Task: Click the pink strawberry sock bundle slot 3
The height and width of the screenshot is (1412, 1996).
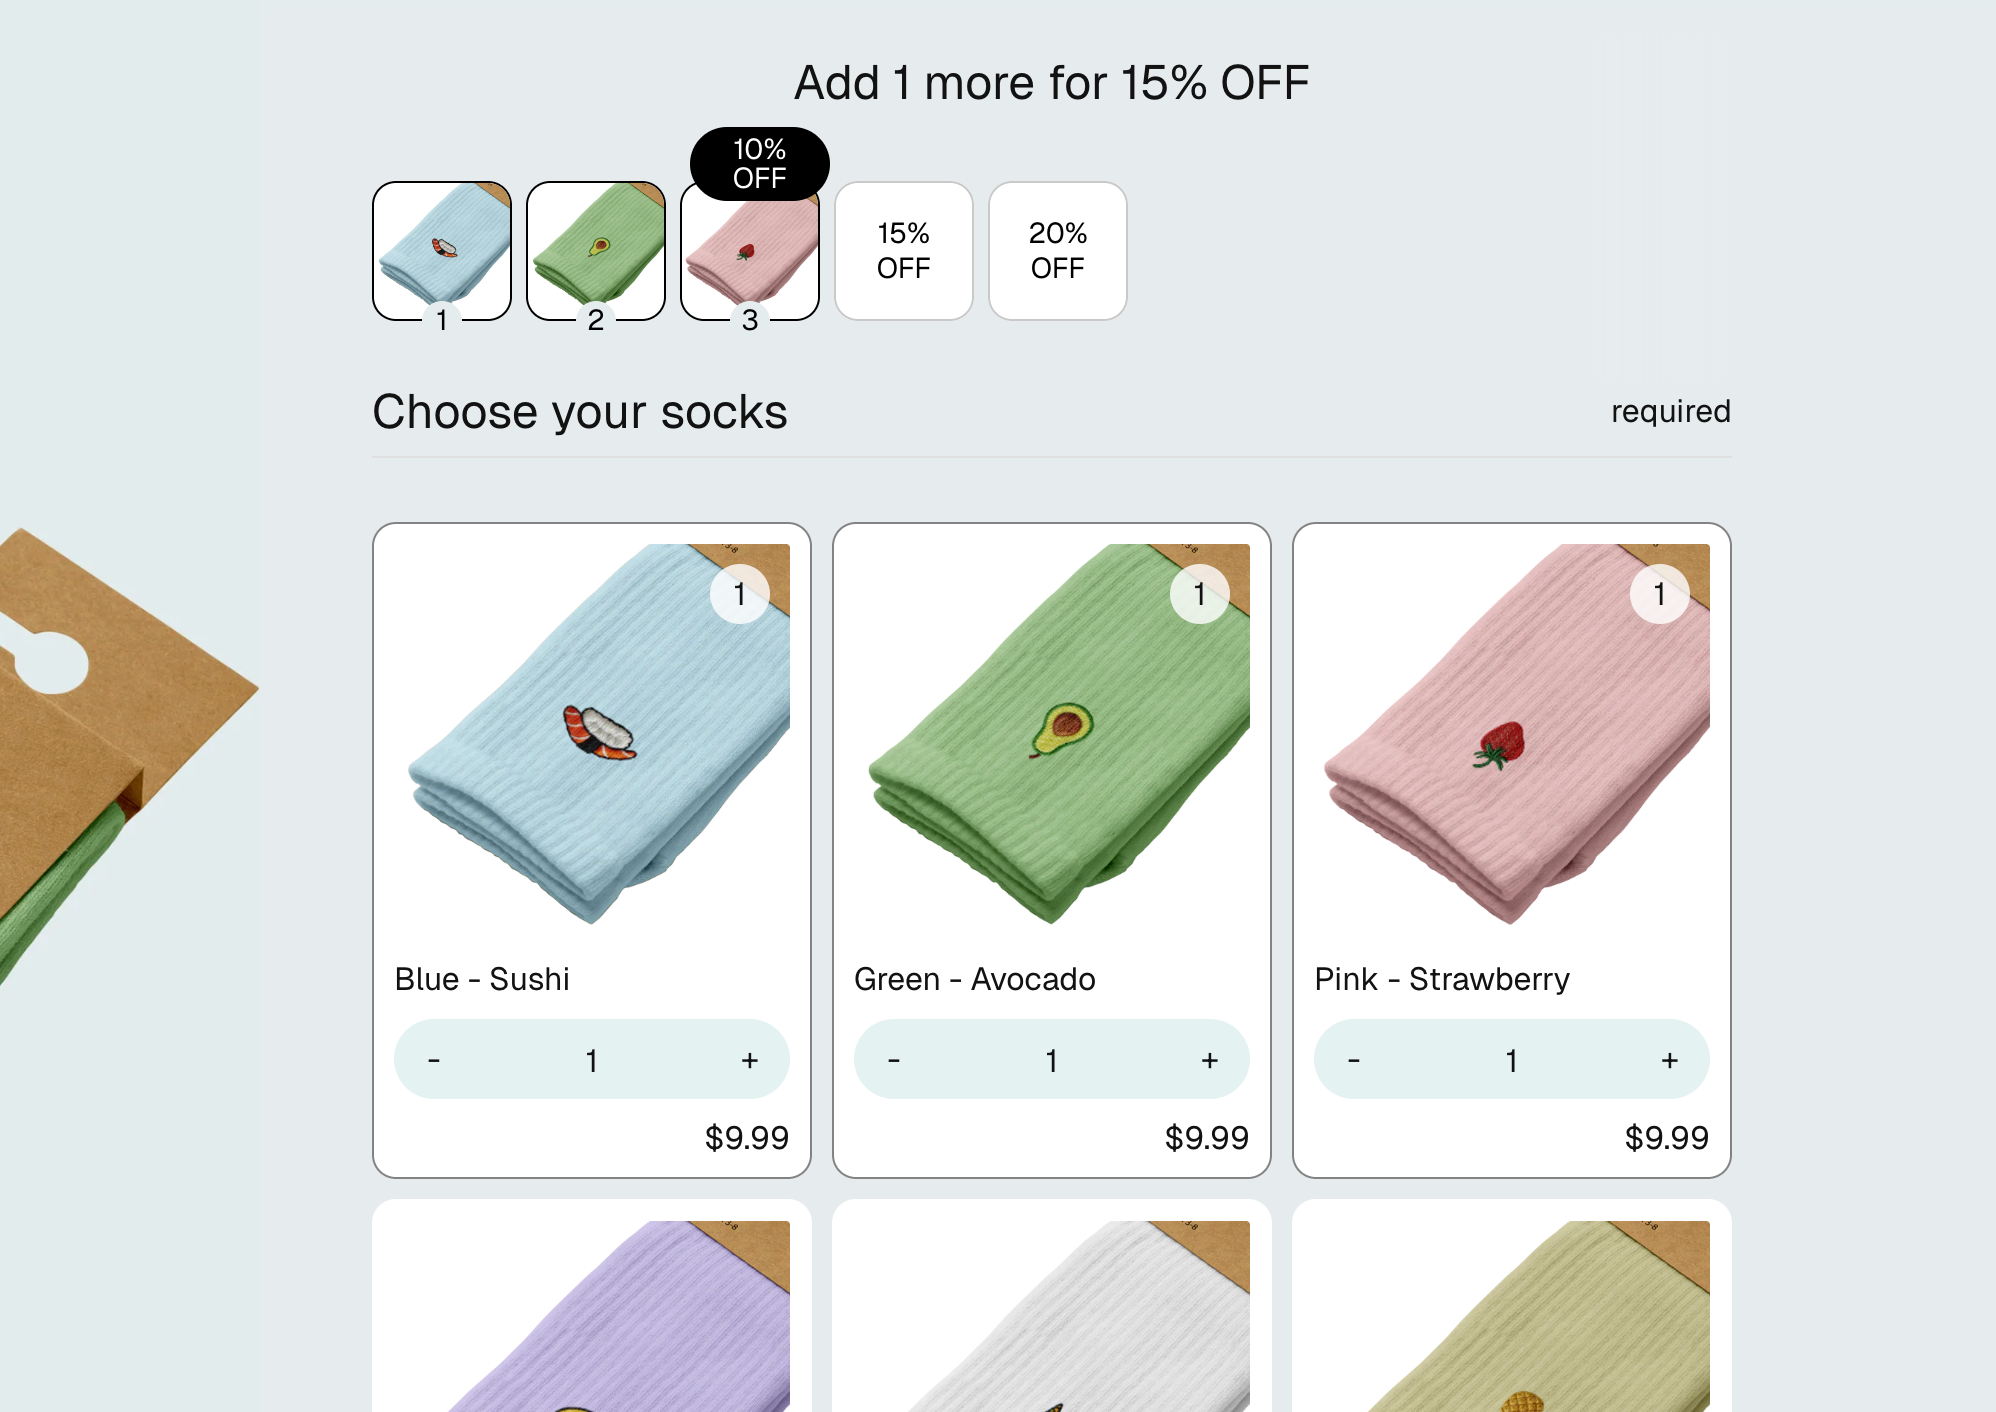Action: pos(750,255)
